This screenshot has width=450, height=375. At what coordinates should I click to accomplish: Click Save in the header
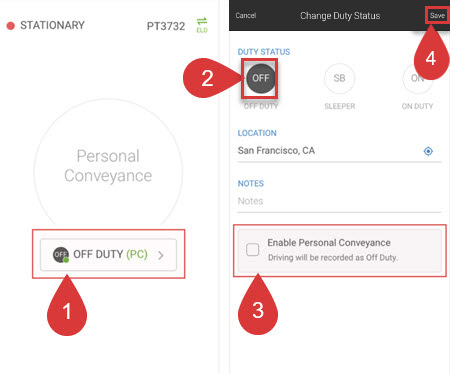pos(437,15)
